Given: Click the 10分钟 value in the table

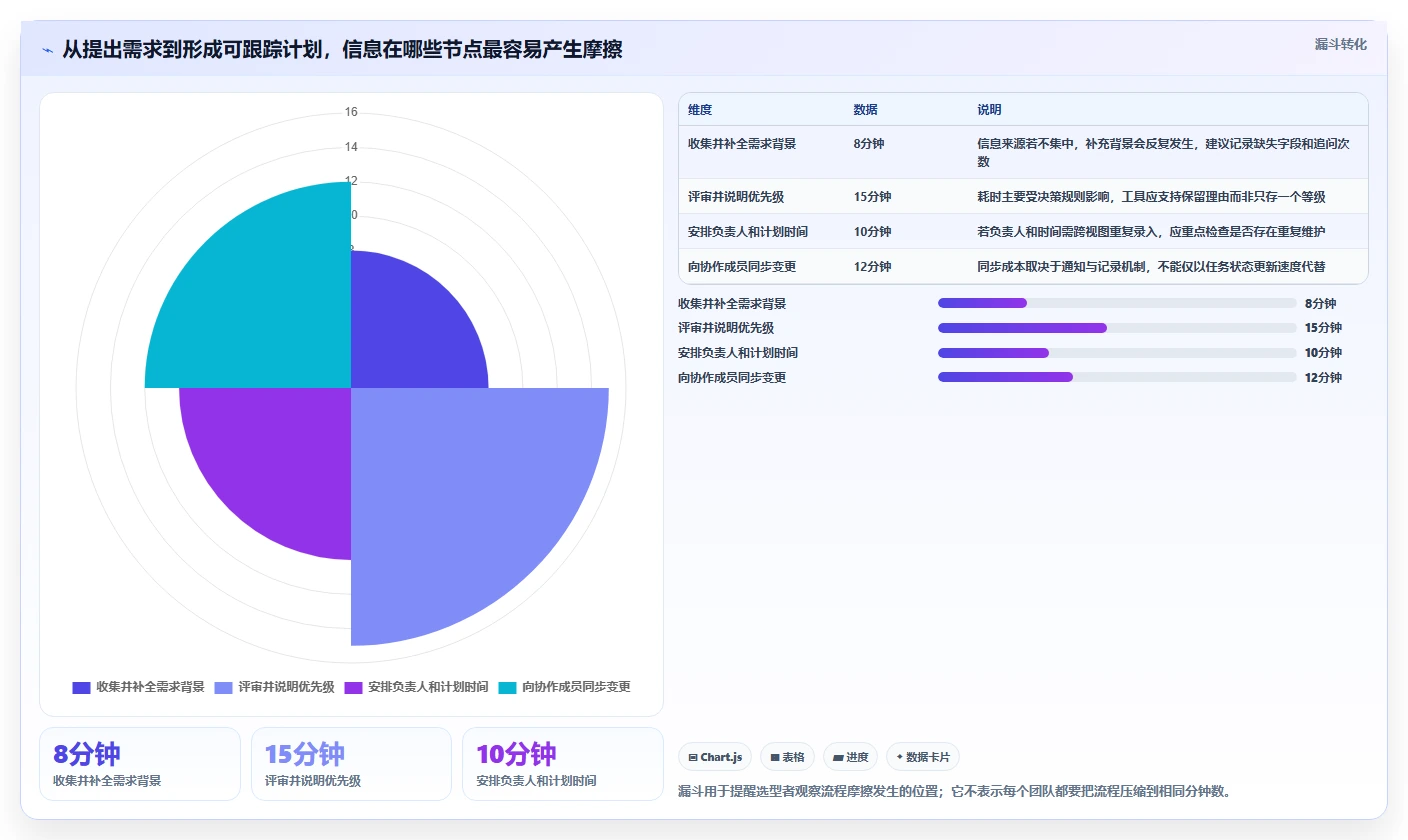Looking at the screenshot, I should (x=872, y=232).
